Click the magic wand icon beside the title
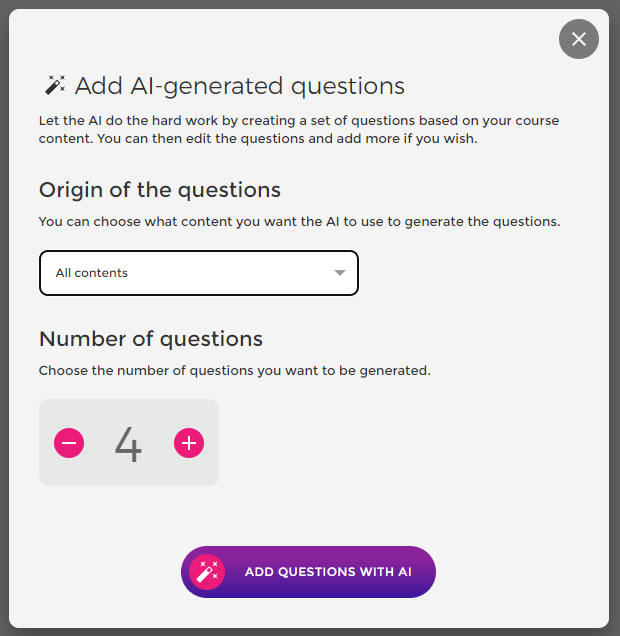Screen dimensions: 620x636 coord(55,85)
